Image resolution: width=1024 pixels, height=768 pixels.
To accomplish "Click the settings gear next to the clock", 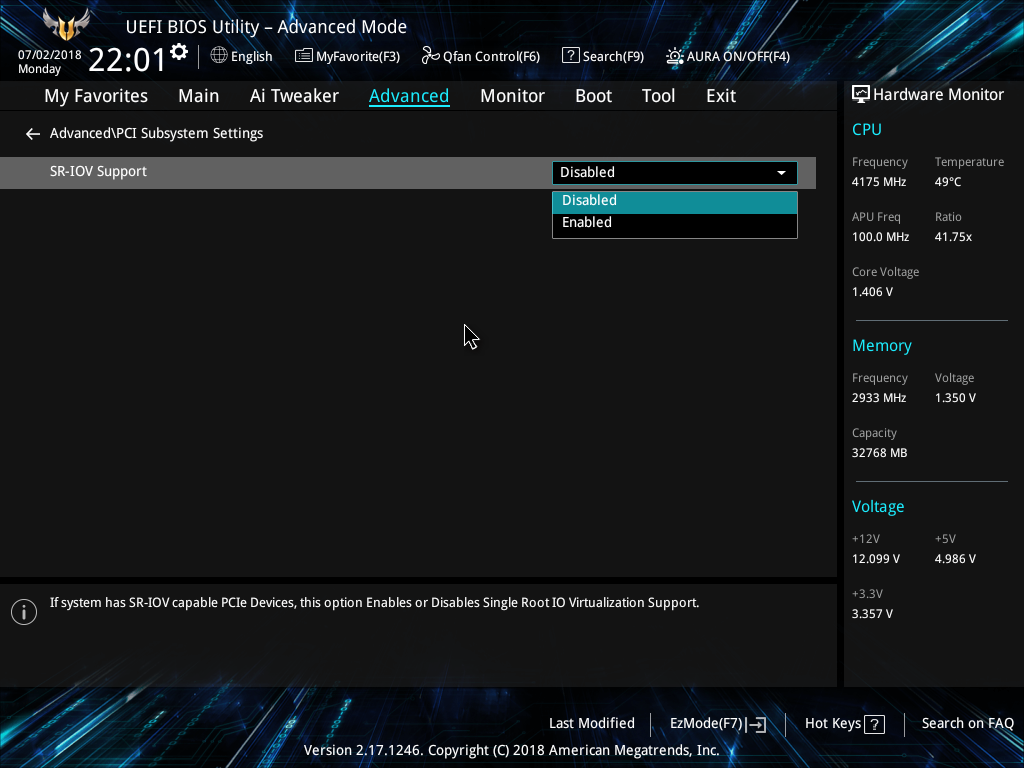I will (179, 52).
